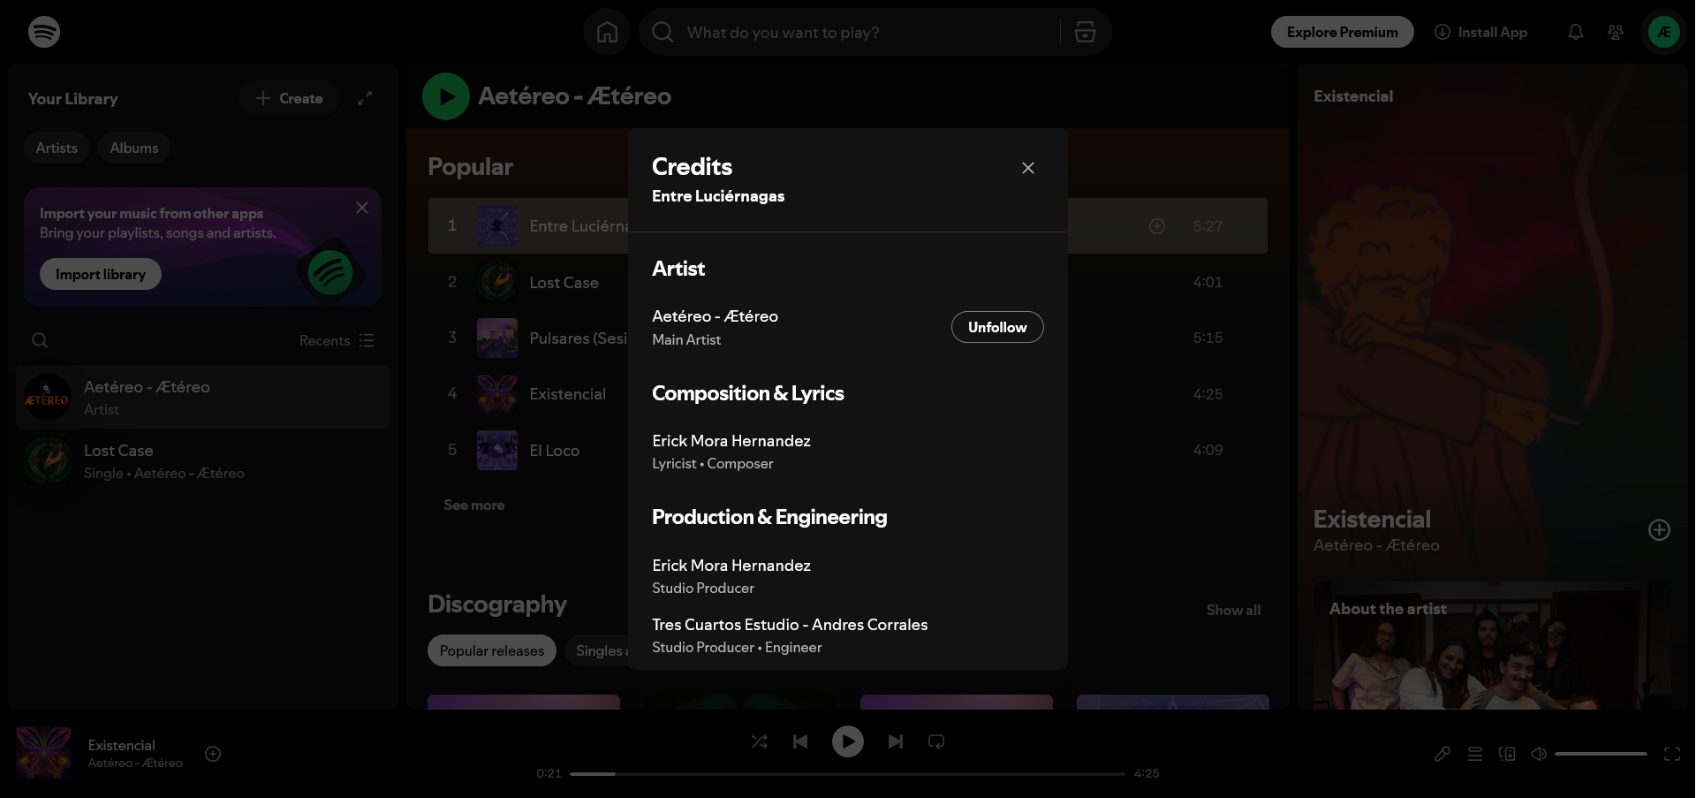Click Explore Premium
1696x798 pixels.
pyautogui.click(x=1342, y=32)
